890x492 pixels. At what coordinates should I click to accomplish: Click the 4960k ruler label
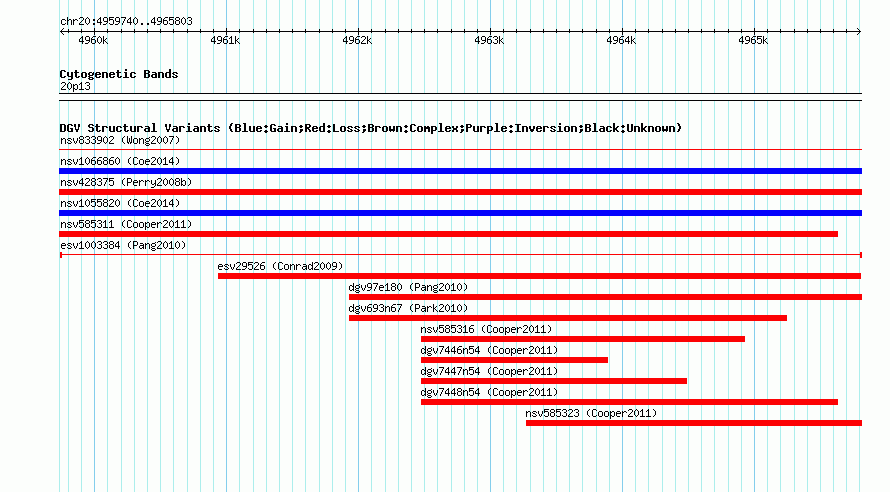click(93, 40)
